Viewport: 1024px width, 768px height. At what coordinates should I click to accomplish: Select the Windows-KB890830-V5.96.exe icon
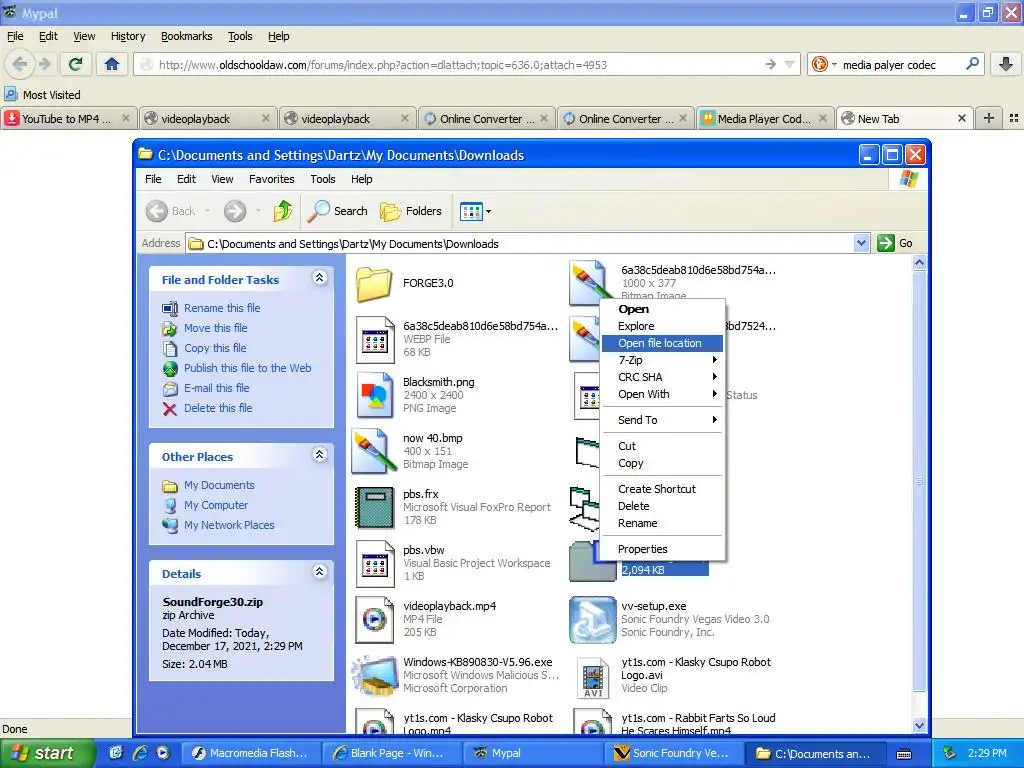[374, 675]
